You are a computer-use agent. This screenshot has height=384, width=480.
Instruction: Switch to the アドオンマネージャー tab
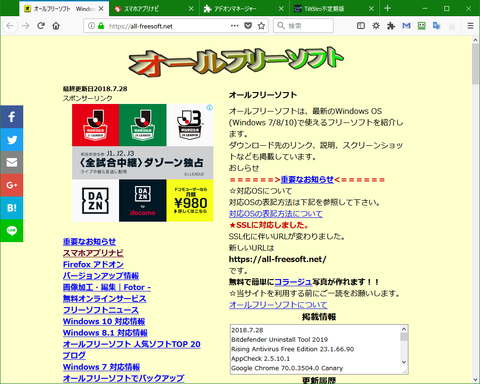245,9
